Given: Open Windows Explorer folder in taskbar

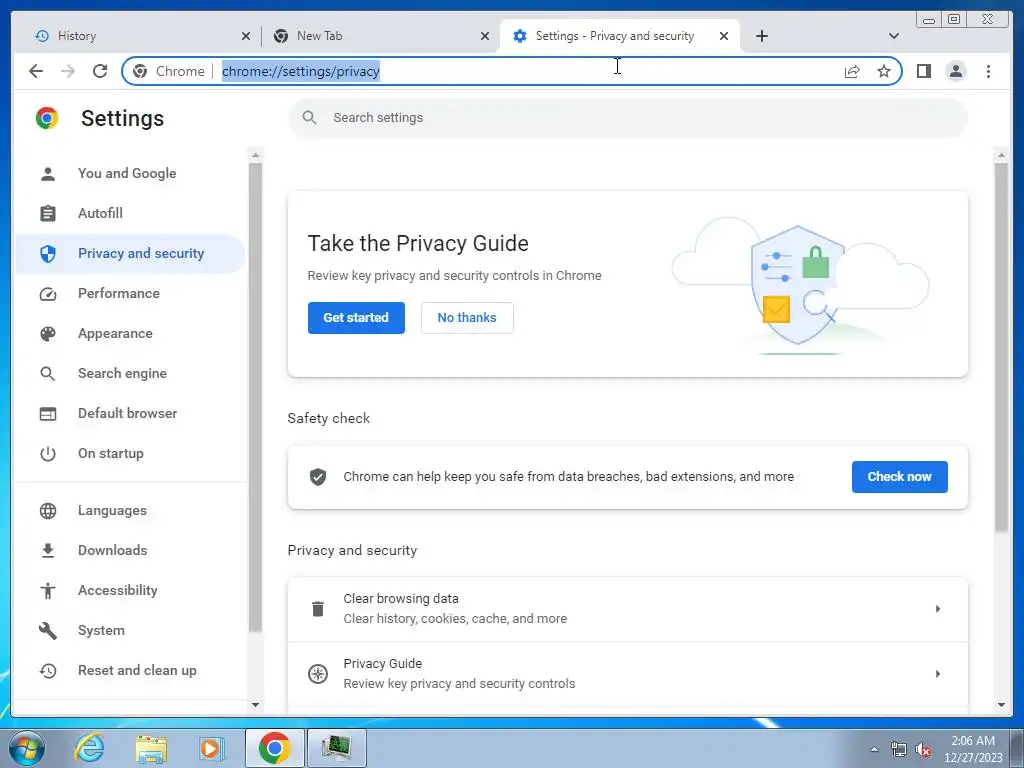Looking at the screenshot, I should tap(151, 748).
